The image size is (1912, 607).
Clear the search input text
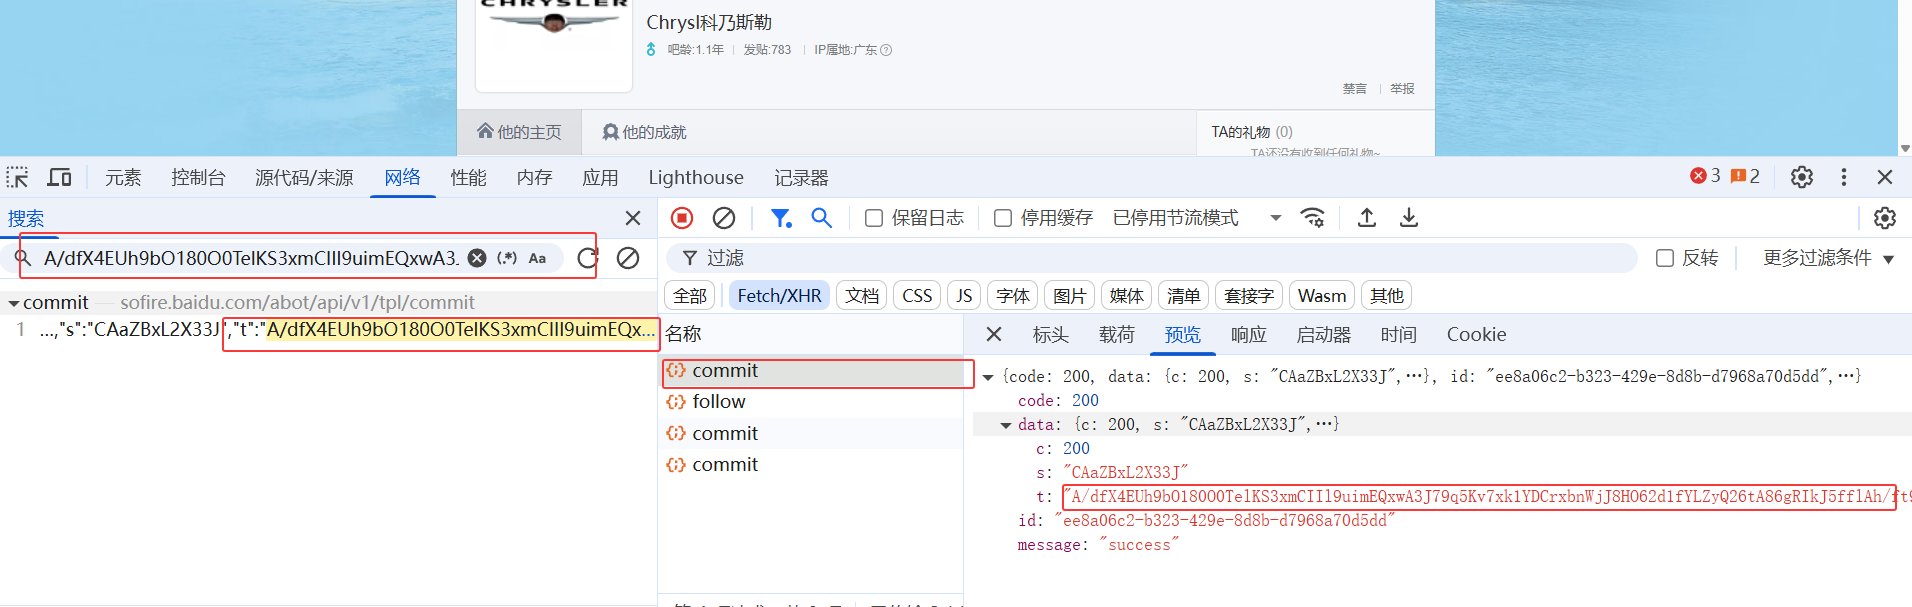click(x=478, y=258)
